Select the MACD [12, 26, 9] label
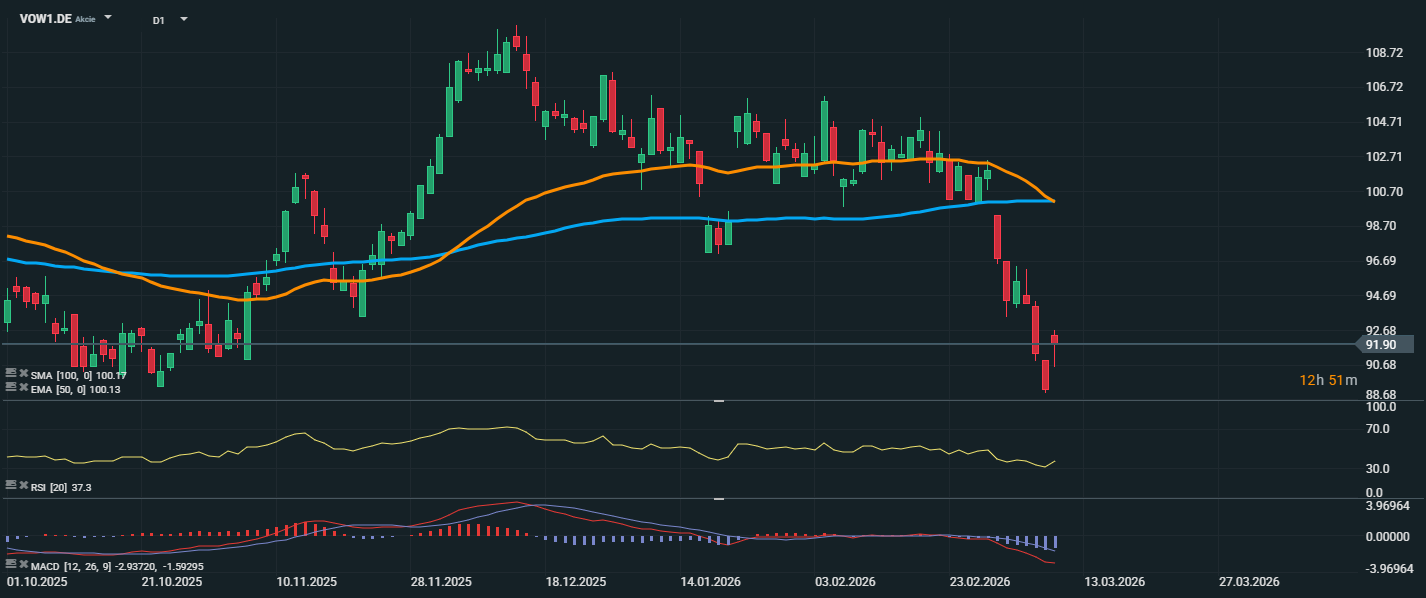Viewport: 1426px width, 598px height. click(x=69, y=566)
